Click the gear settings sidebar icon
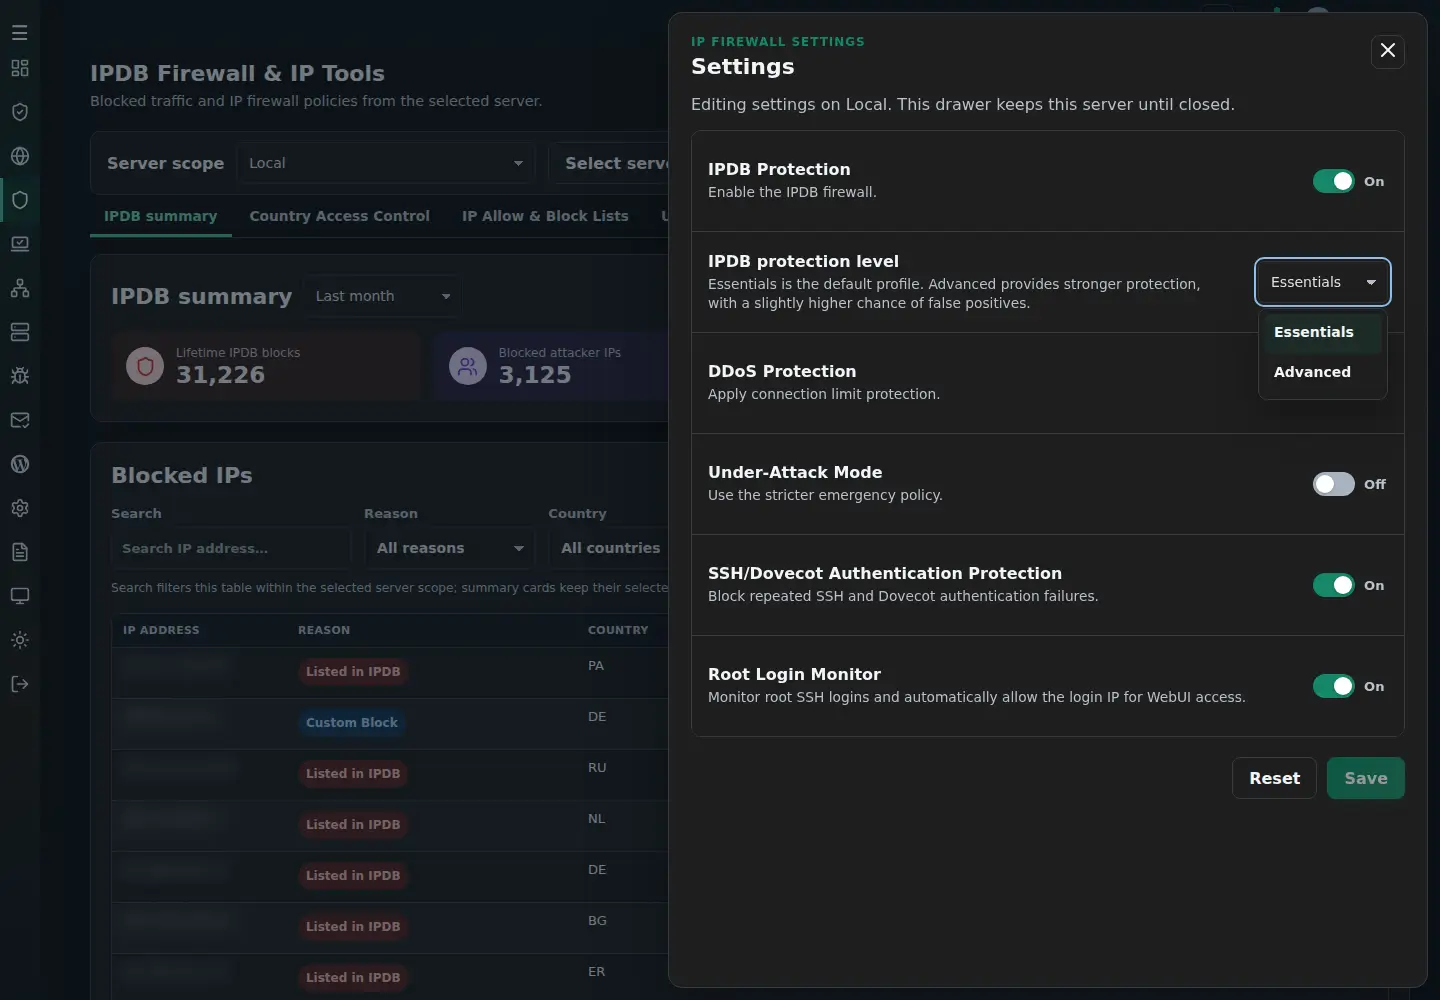1440x1000 pixels. click(20, 508)
